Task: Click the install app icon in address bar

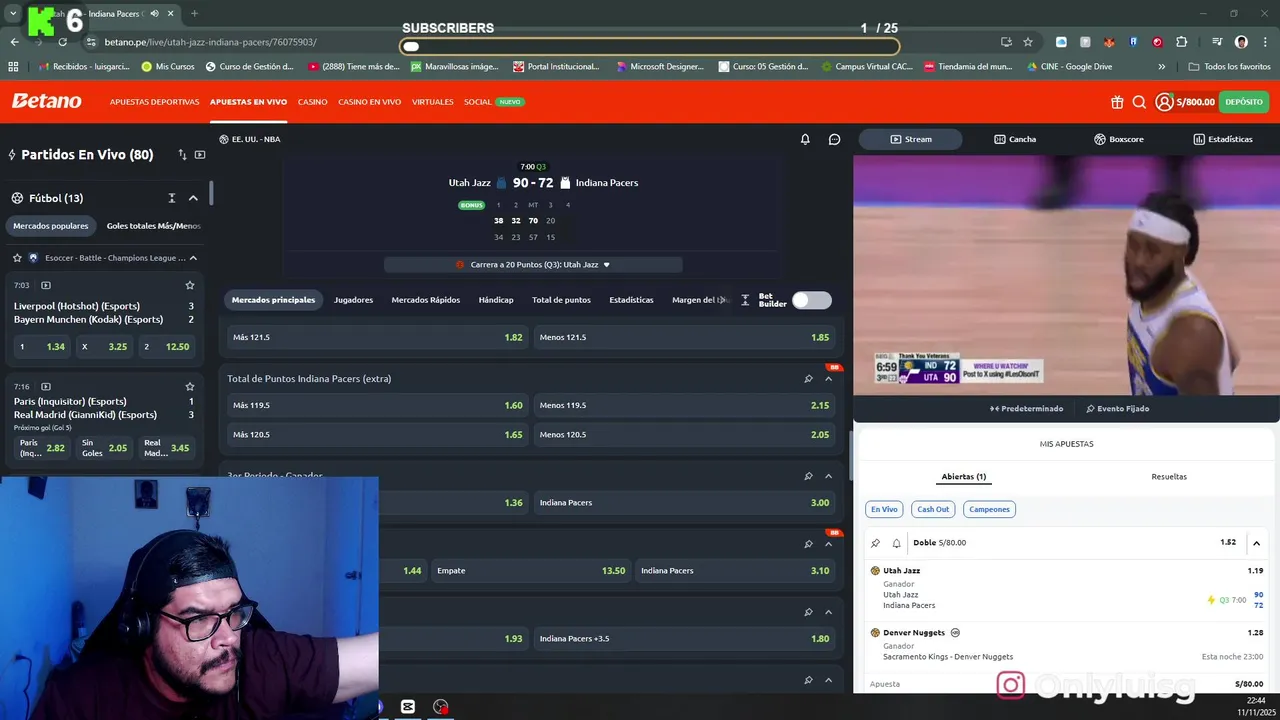Action: tap(1006, 42)
